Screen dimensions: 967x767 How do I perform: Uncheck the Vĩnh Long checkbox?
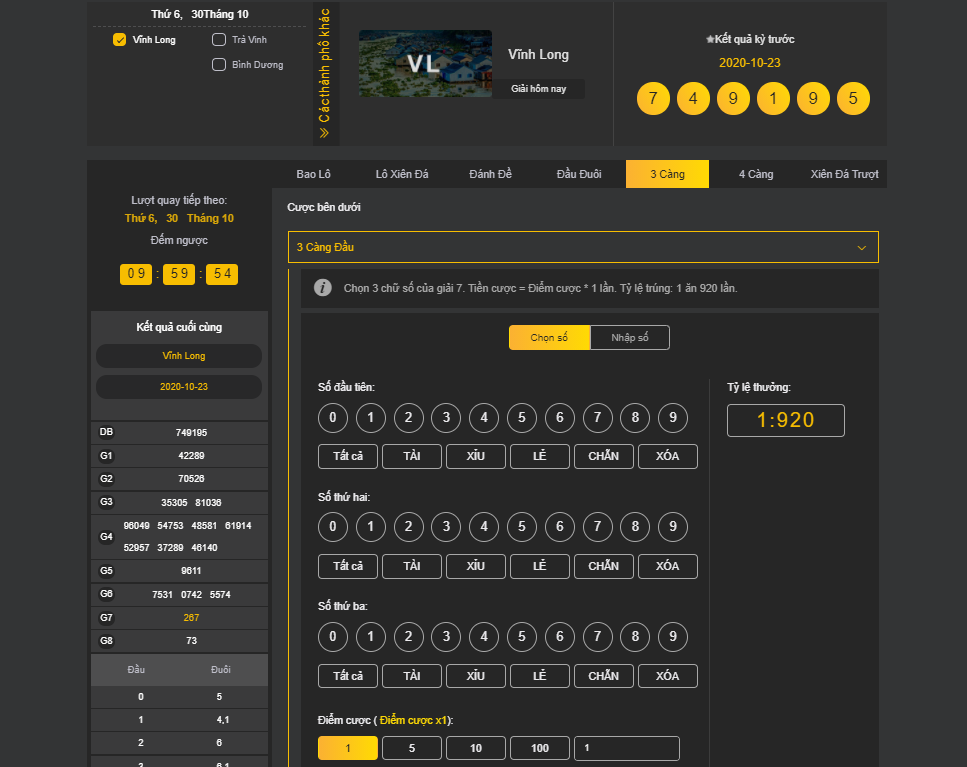coord(120,40)
